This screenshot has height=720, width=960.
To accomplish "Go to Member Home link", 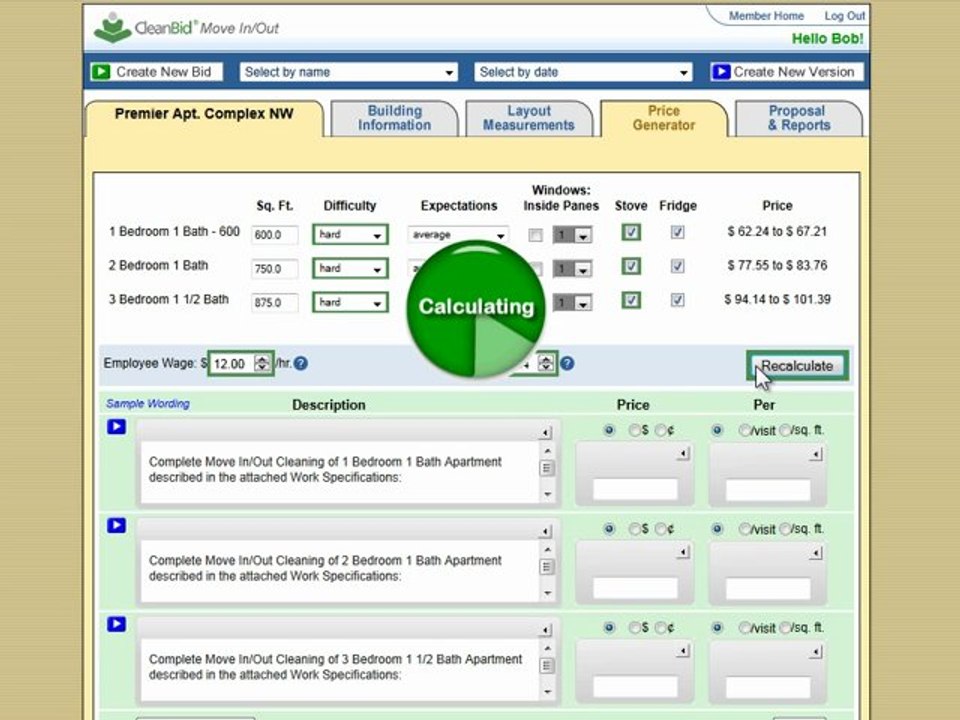I will [766, 16].
